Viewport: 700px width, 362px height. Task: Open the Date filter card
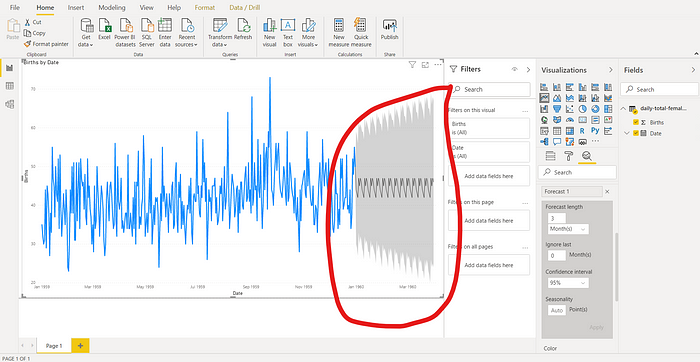click(x=489, y=152)
